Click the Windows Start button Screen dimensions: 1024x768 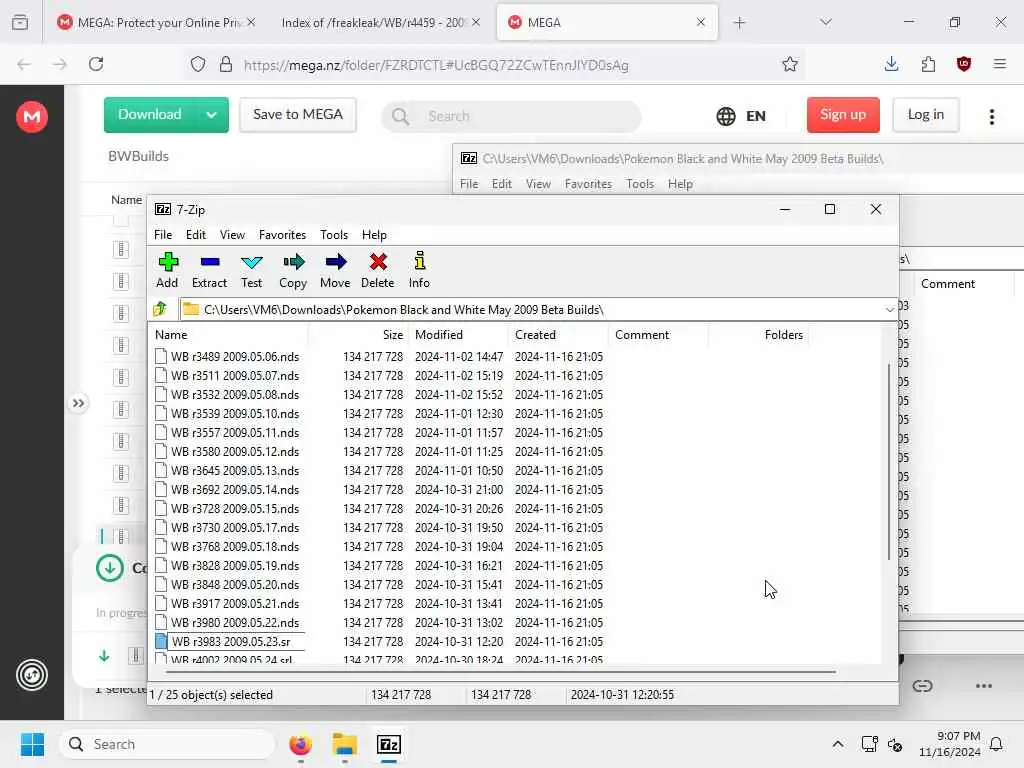click(32, 744)
